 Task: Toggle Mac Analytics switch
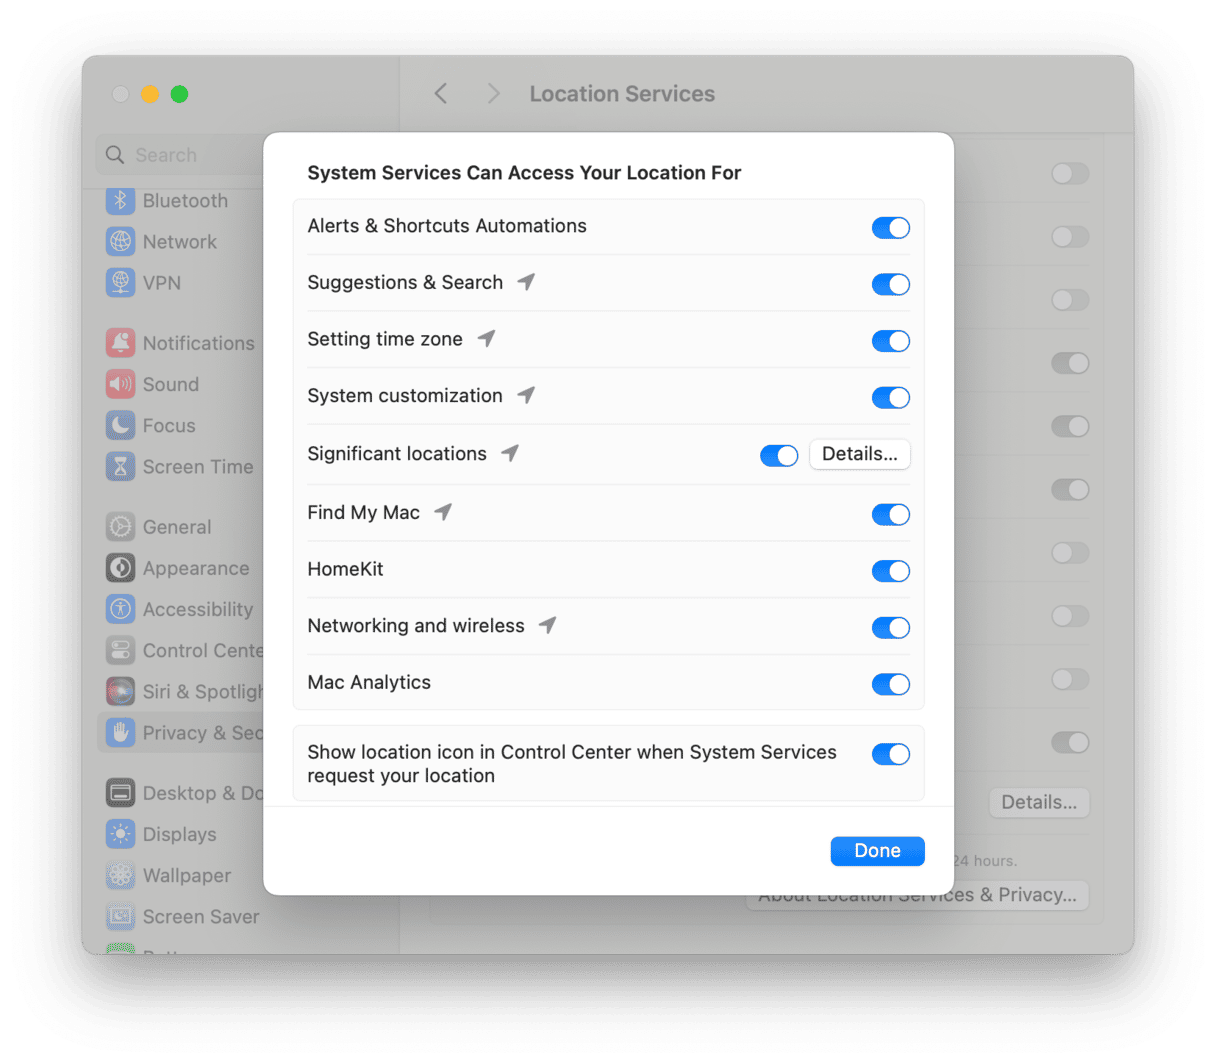(890, 684)
